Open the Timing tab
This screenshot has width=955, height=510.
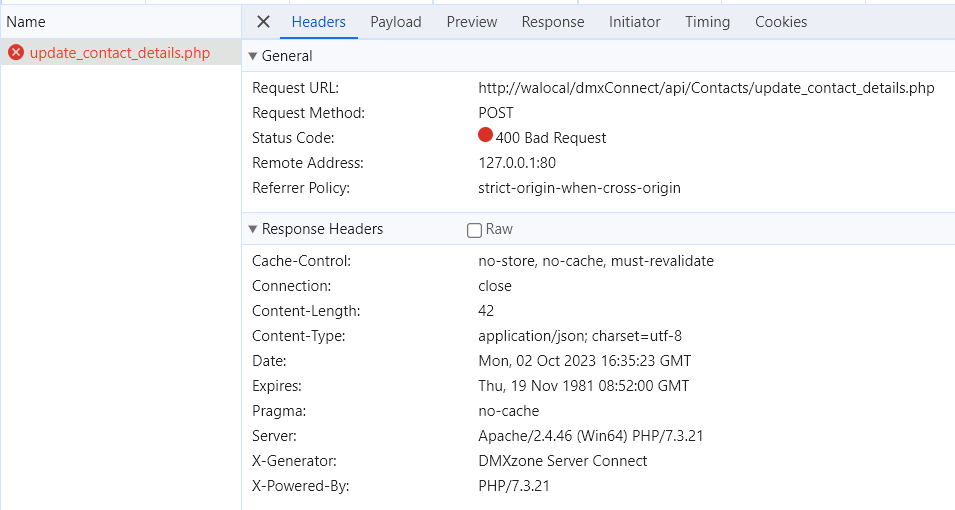[707, 22]
